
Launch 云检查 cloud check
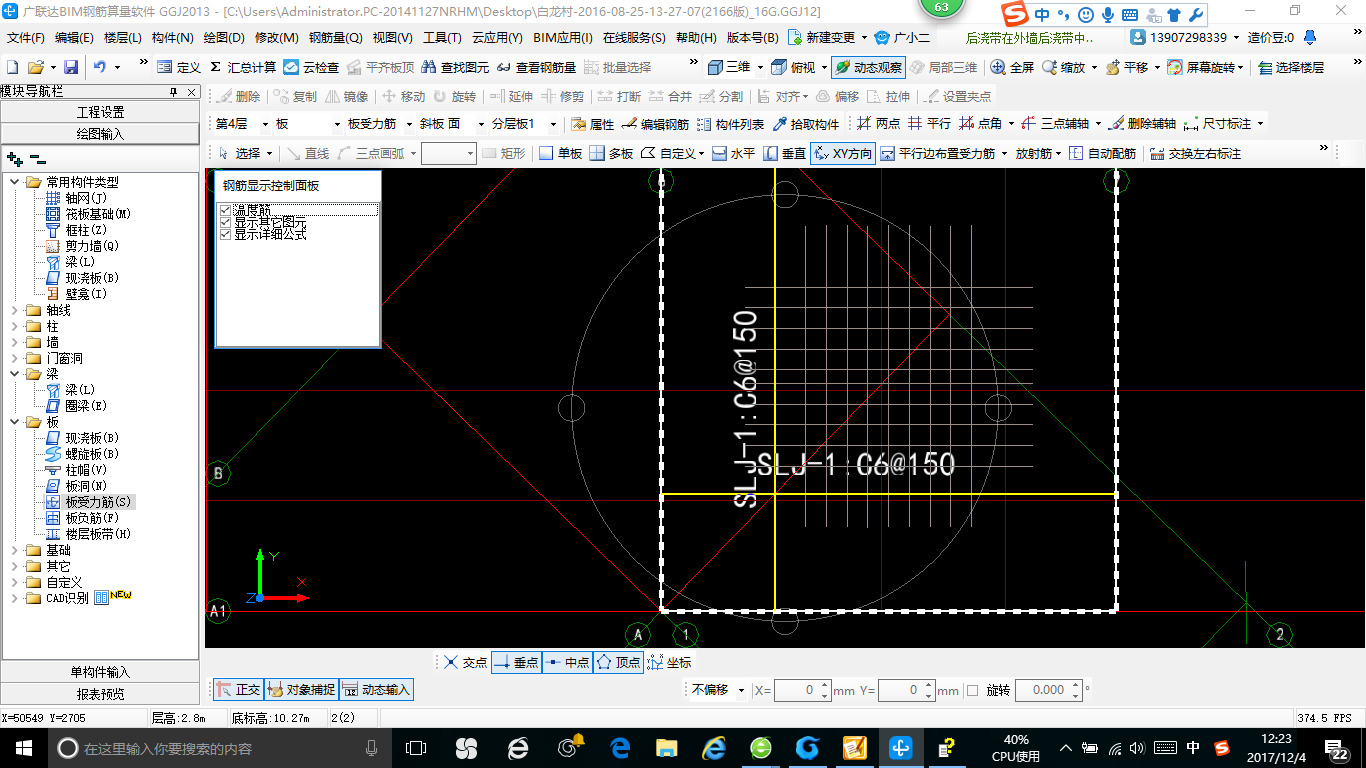tap(311, 67)
